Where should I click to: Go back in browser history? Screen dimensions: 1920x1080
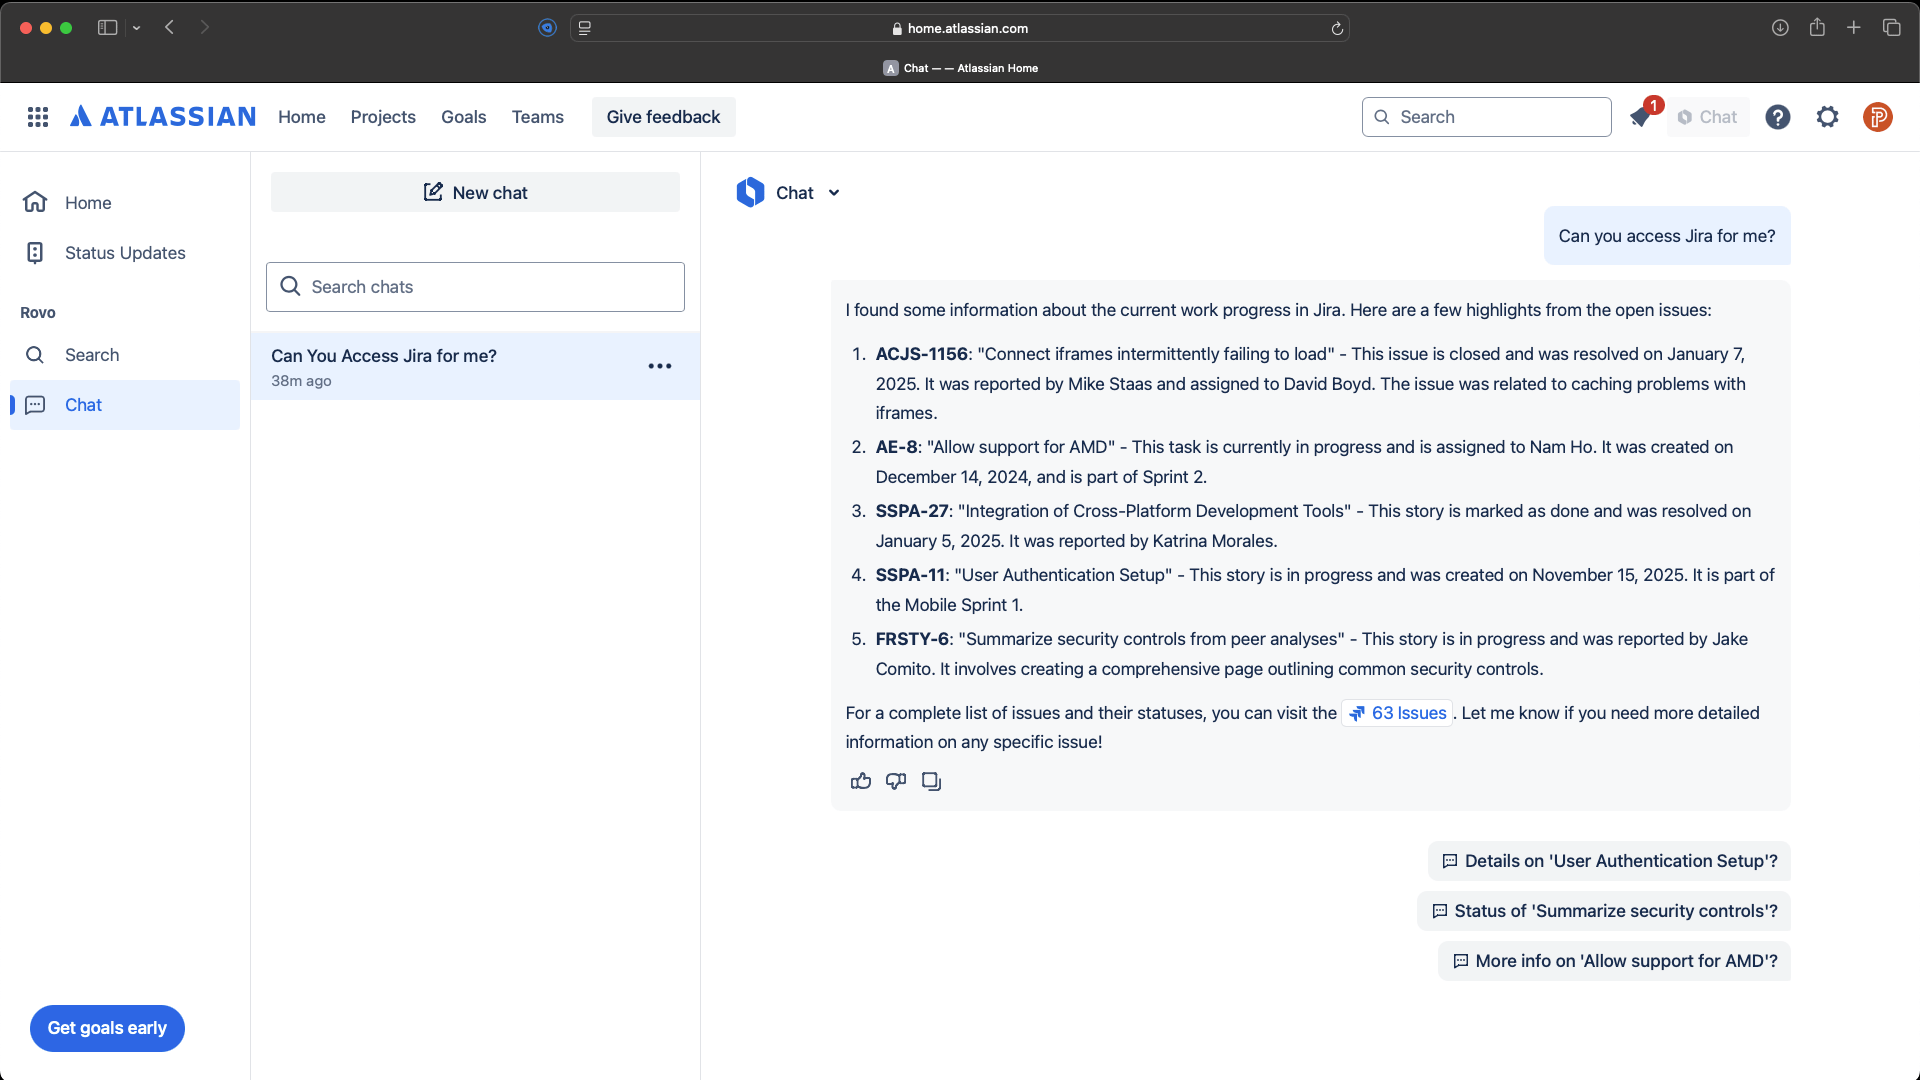170,28
